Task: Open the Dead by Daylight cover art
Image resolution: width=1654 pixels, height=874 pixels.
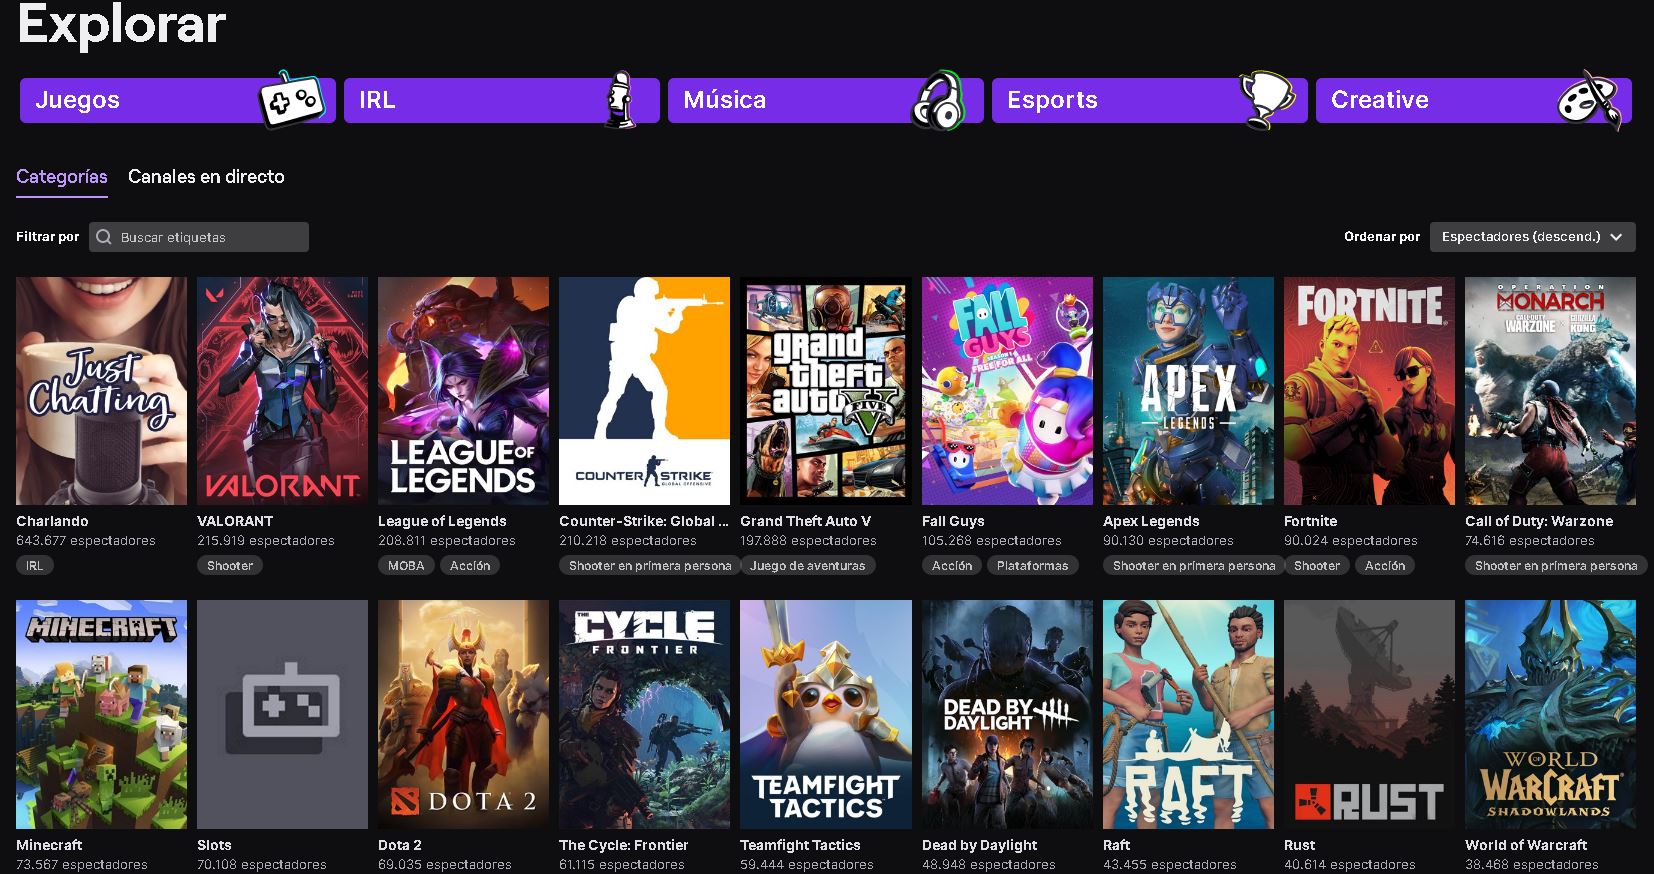Action: pyautogui.click(x=1007, y=714)
